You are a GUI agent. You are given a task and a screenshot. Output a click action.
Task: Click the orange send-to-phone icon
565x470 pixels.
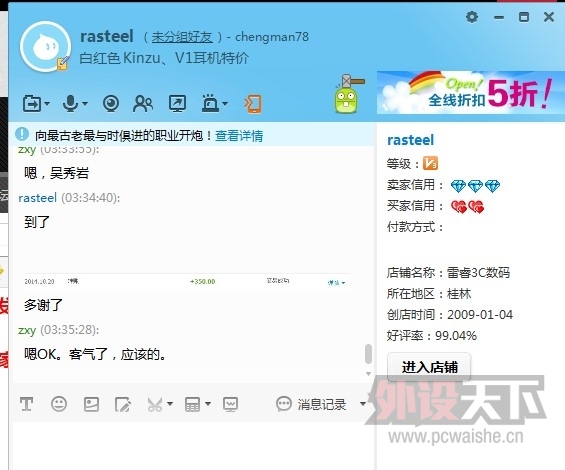pos(253,104)
